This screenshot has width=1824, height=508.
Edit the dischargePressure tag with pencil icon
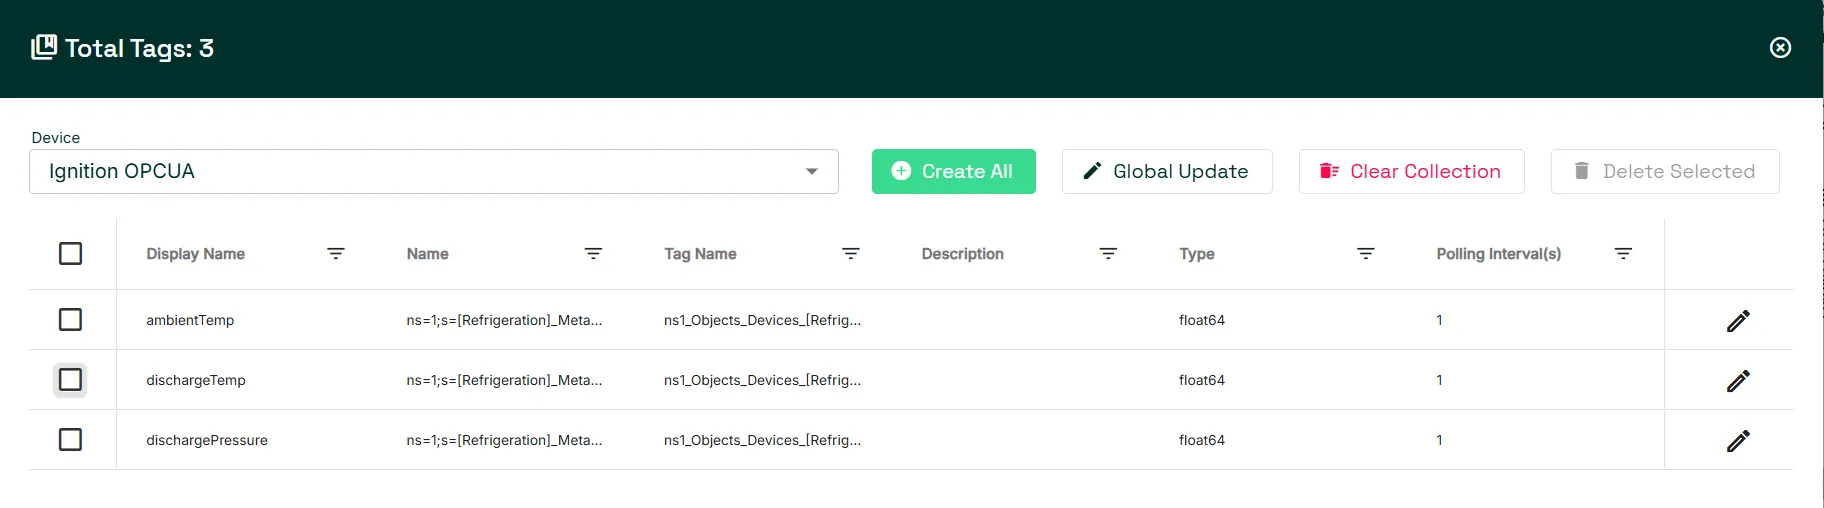[x=1738, y=440]
